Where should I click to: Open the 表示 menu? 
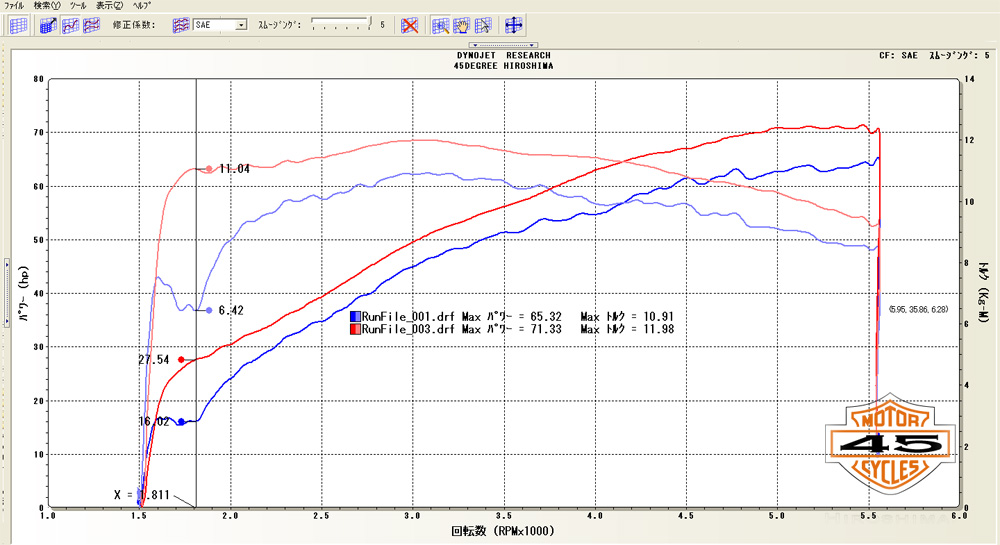click(109, 6)
